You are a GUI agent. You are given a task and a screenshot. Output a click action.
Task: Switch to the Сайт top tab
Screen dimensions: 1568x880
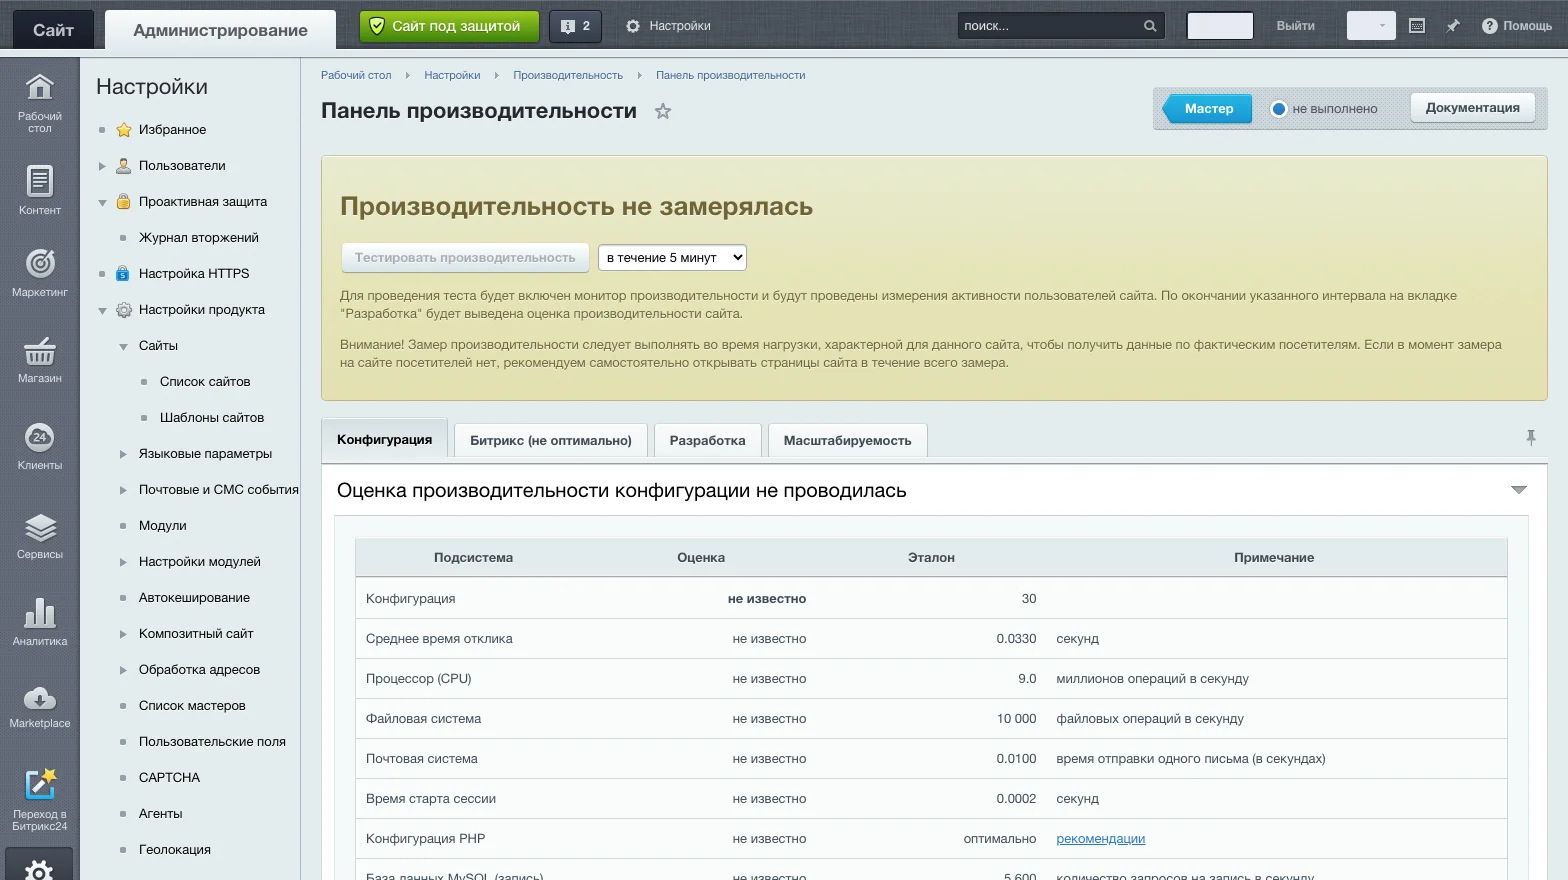[53, 30]
